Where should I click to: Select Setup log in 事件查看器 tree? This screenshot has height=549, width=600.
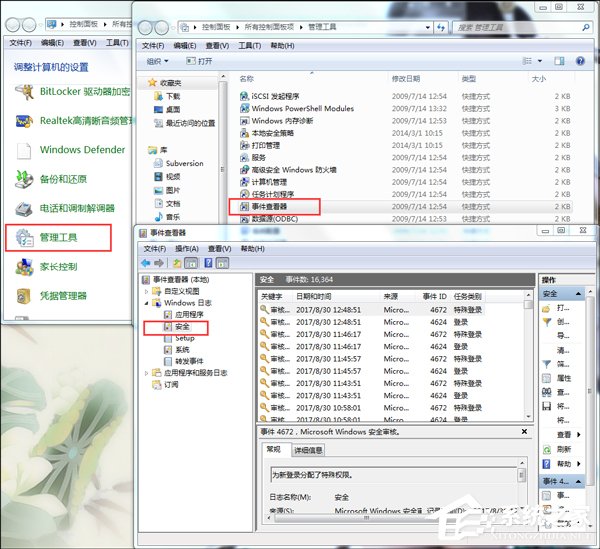click(179, 338)
